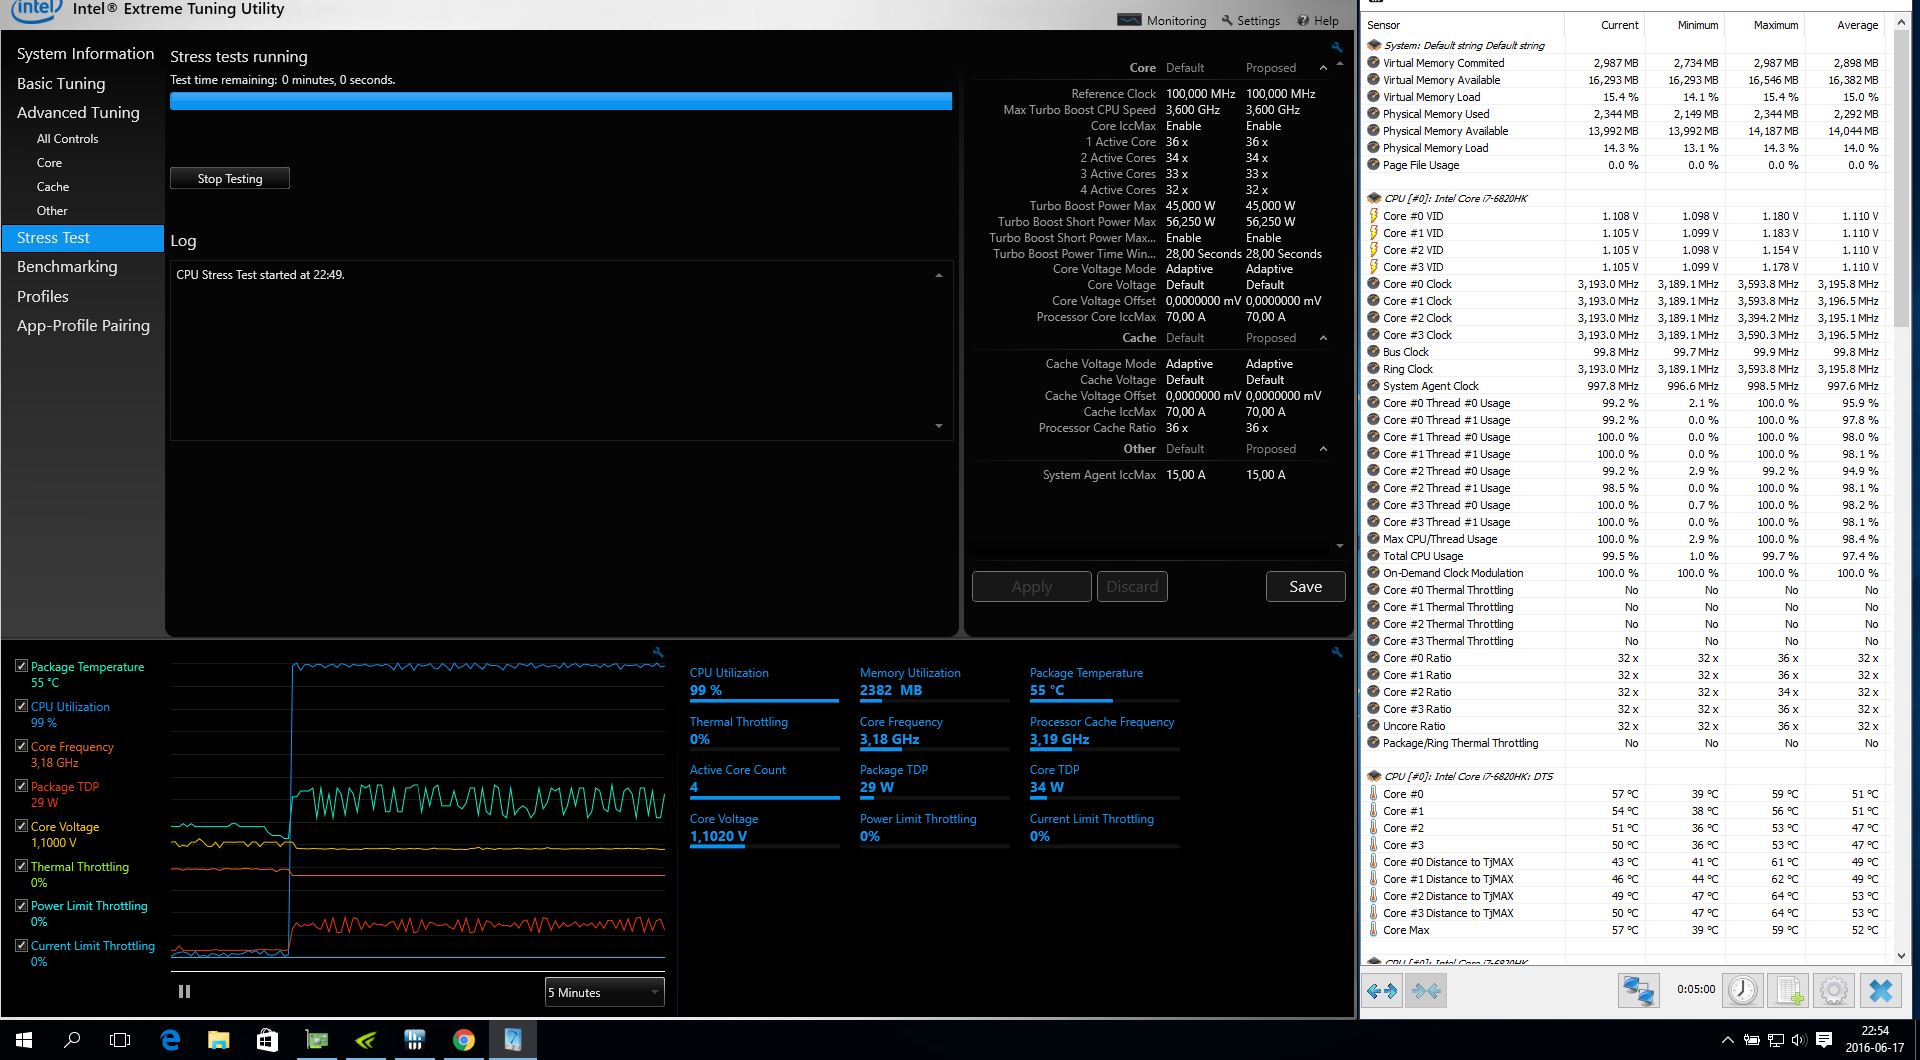This screenshot has width=1920, height=1060.
Task: Click the HWiNFO expand-columns arrows icon
Action: [x=1382, y=991]
